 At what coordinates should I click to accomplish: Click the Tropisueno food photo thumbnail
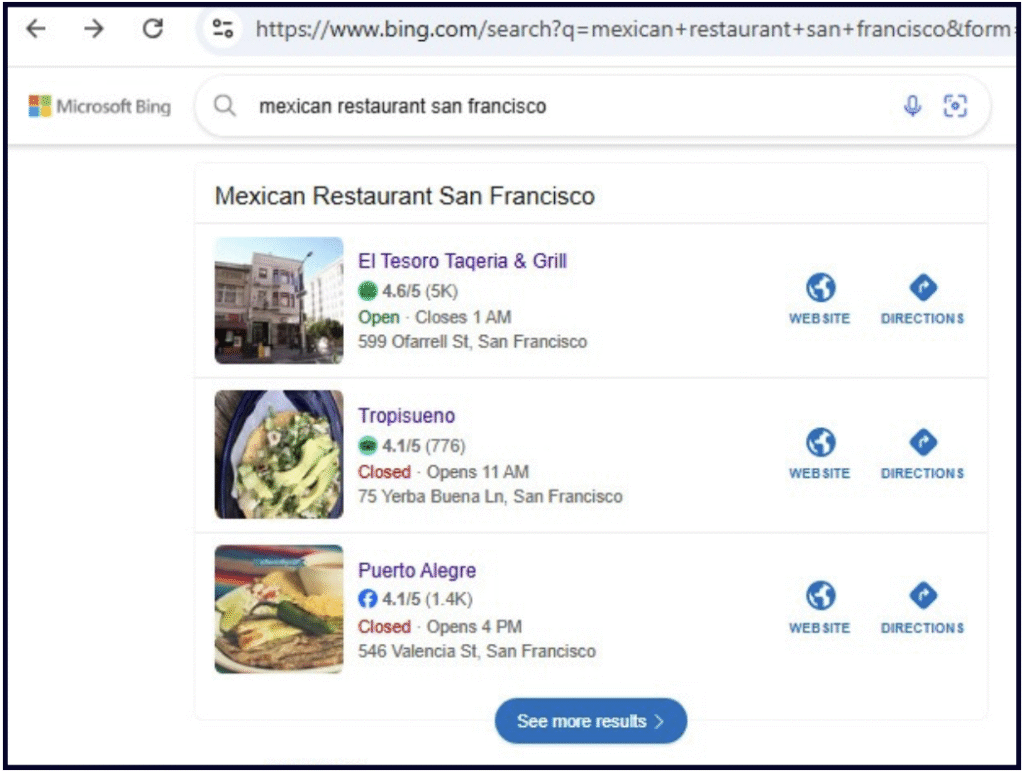coord(279,455)
